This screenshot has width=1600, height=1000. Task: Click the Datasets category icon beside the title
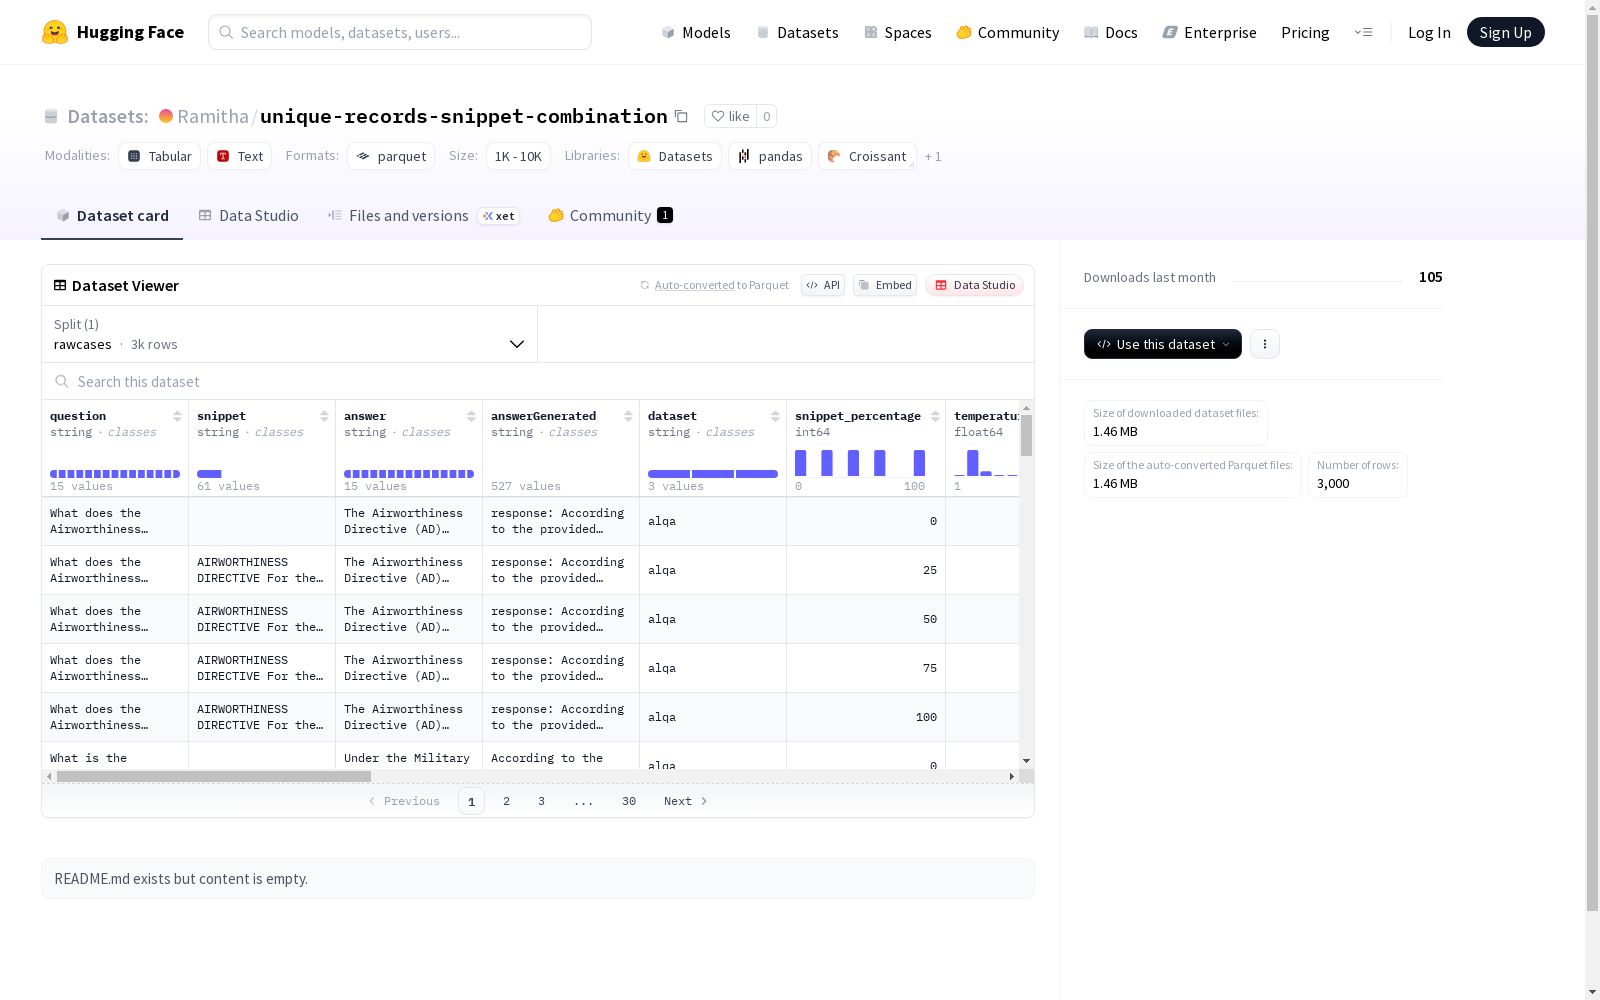[x=51, y=117]
